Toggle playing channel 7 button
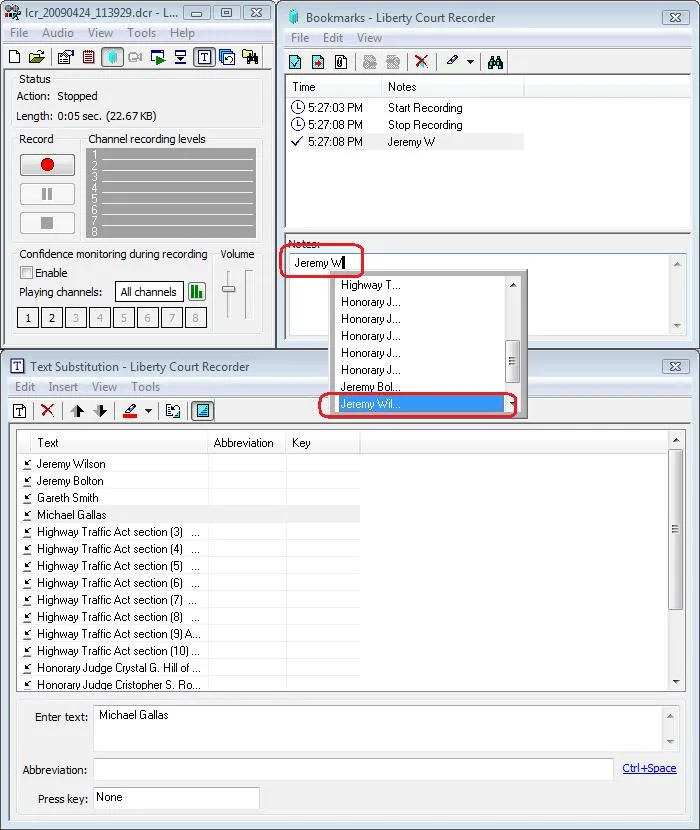The height and width of the screenshot is (830, 700). point(172,318)
